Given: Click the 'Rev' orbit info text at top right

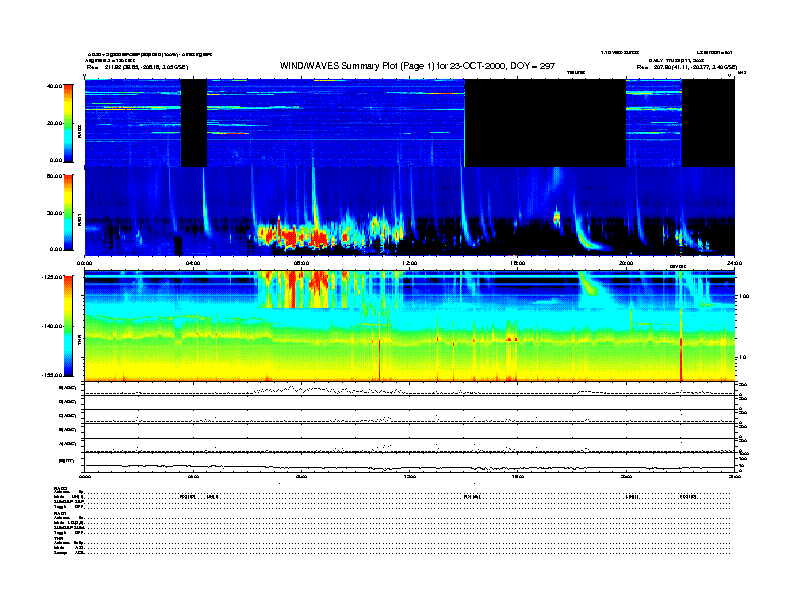Looking at the screenshot, I should click(686, 67).
